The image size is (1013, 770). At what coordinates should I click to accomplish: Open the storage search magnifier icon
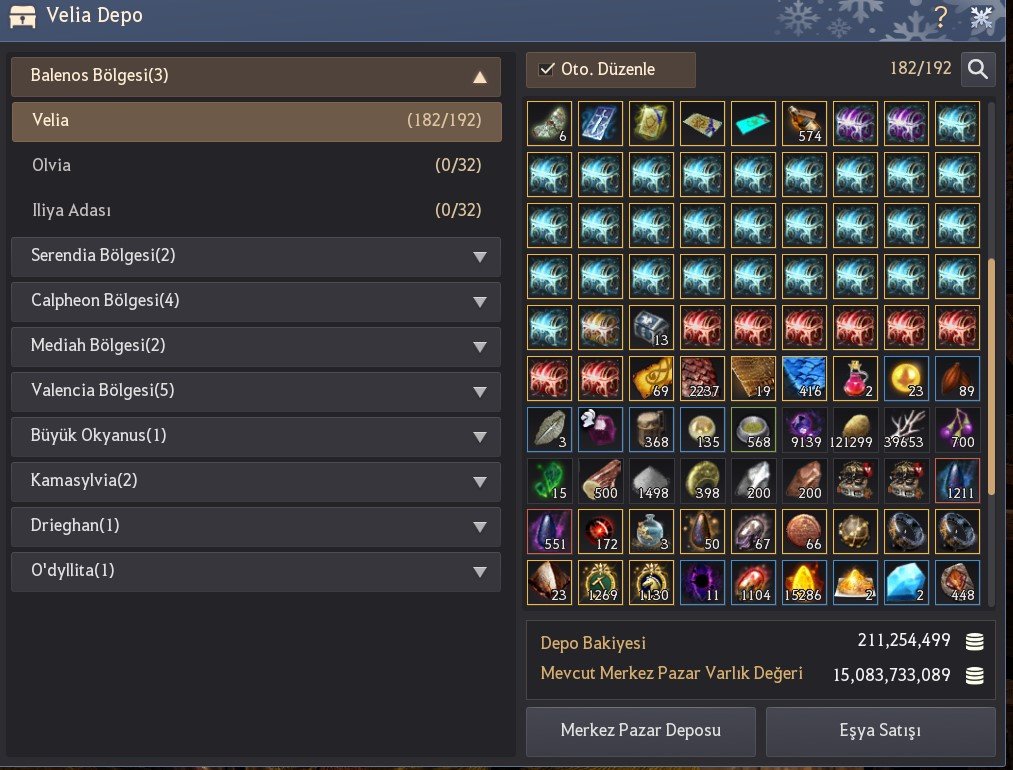click(977, 69)
